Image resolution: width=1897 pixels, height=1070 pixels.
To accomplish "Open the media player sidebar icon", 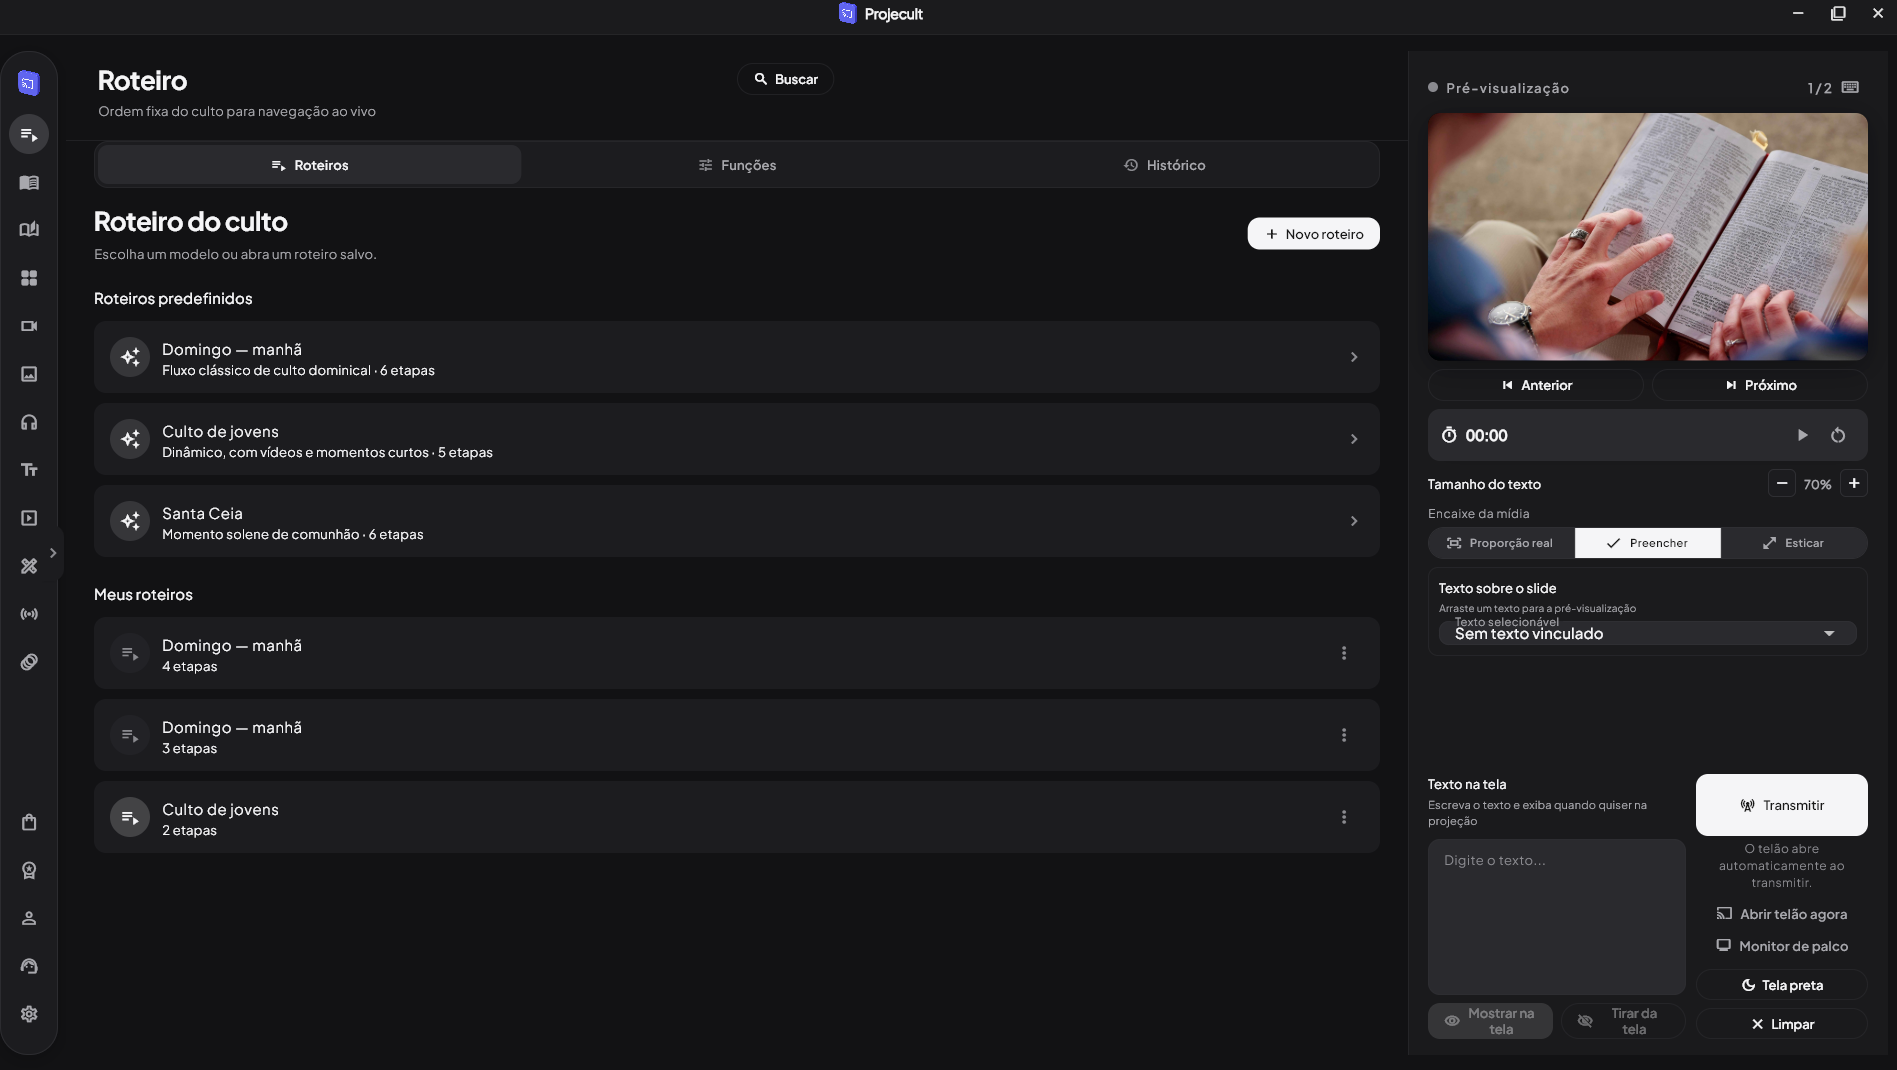I will coord(29,518).
